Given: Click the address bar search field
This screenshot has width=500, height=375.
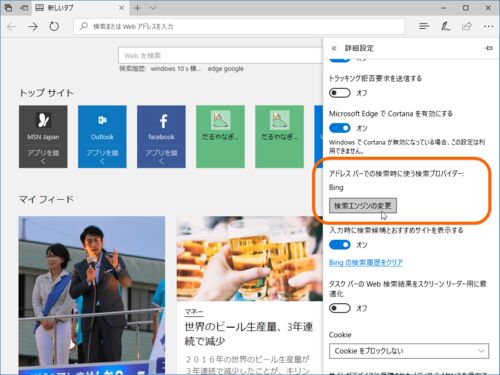Looking at the screenshot, I should pos(239,26).
